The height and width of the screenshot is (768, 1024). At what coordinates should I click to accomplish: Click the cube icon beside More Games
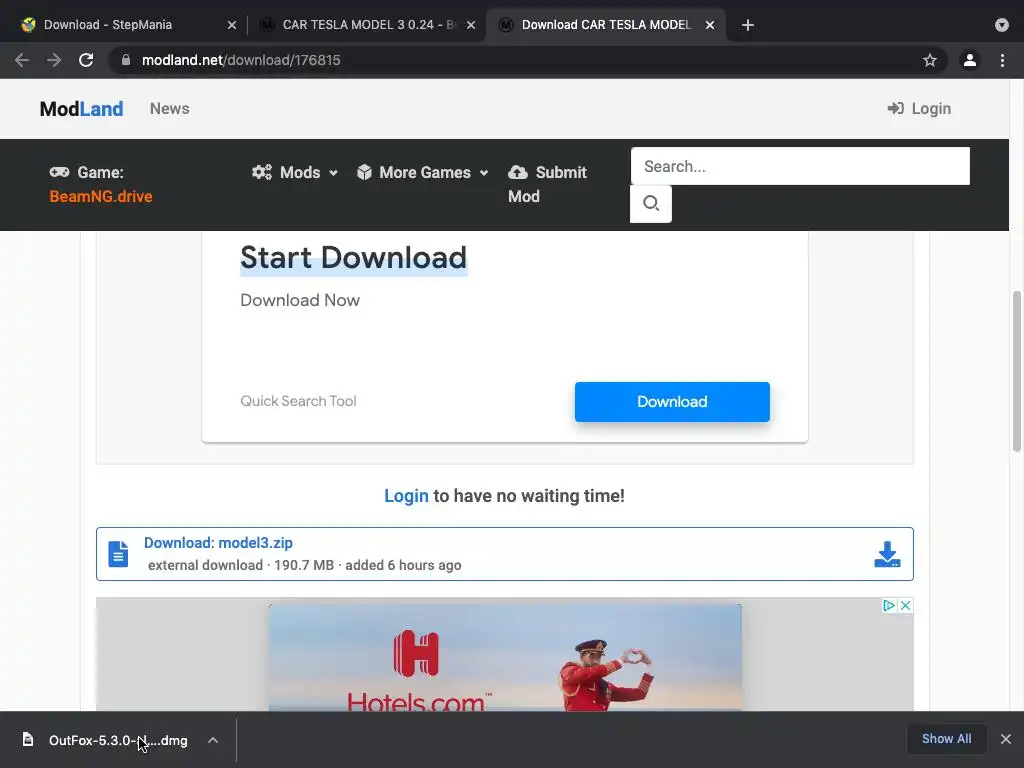click(364, 172)
